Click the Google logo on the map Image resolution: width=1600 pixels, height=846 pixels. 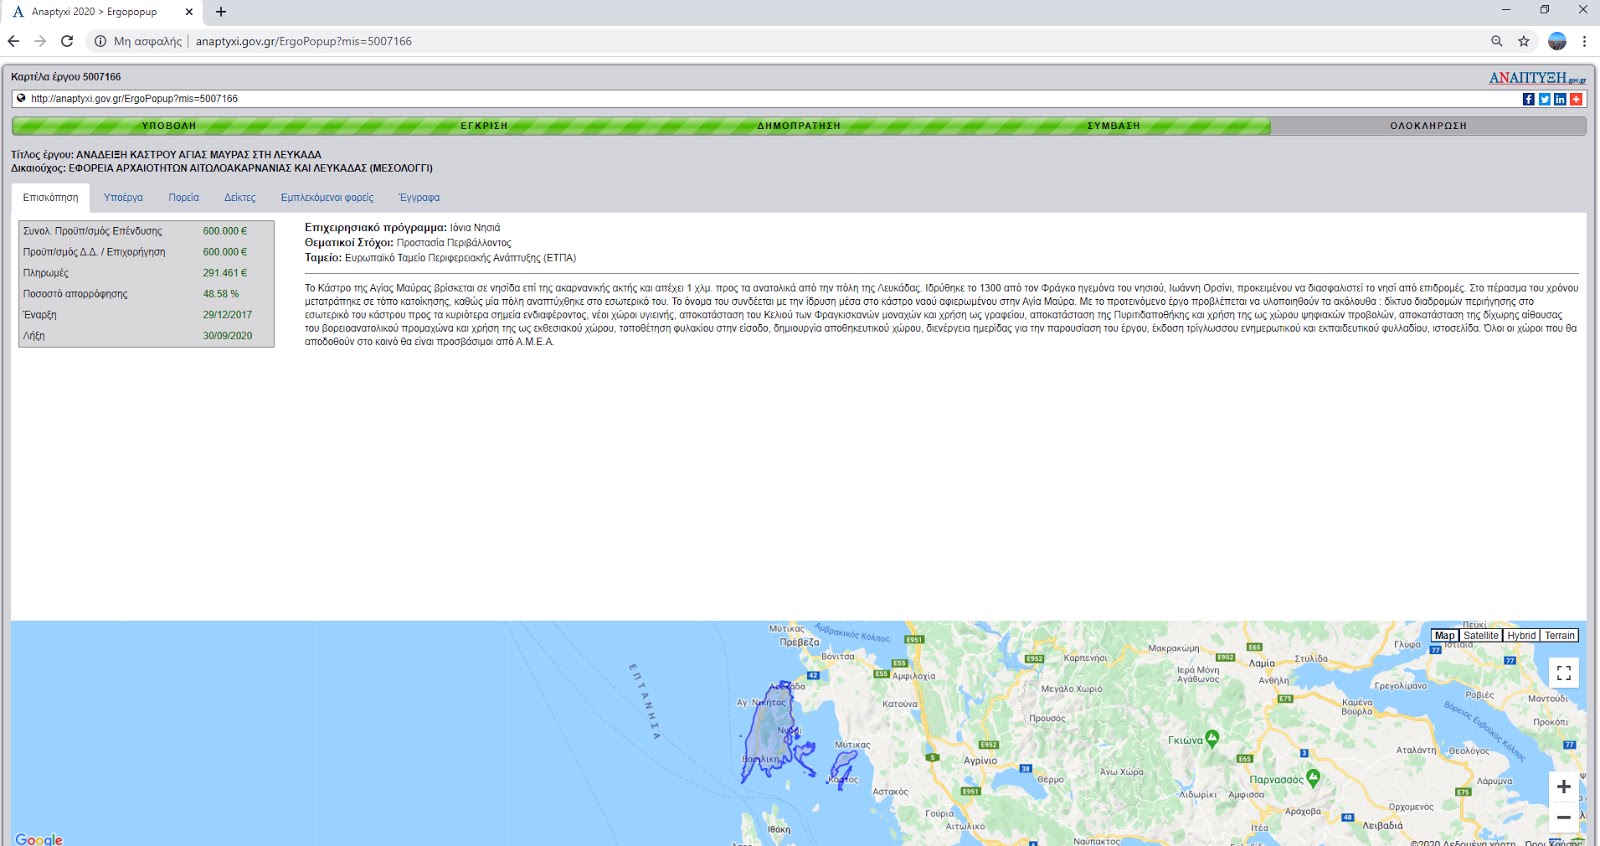(39, 839)
